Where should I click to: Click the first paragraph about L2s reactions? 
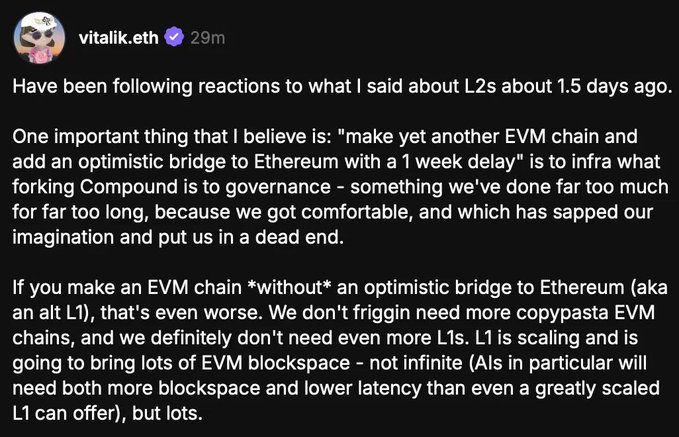(x=340, y=86)
